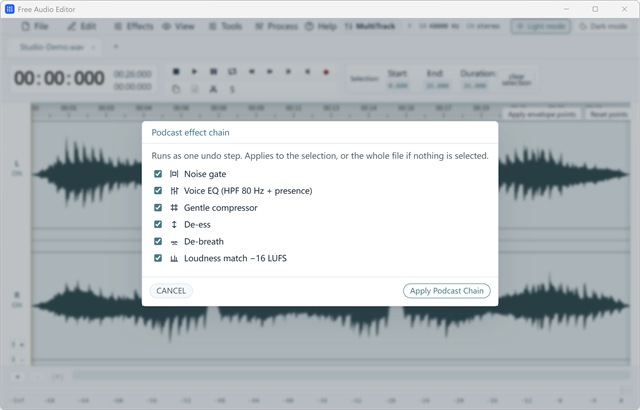The width and height of the screenshot is (640, 410).
Task: Click the red record button
Action: point(326,72)
